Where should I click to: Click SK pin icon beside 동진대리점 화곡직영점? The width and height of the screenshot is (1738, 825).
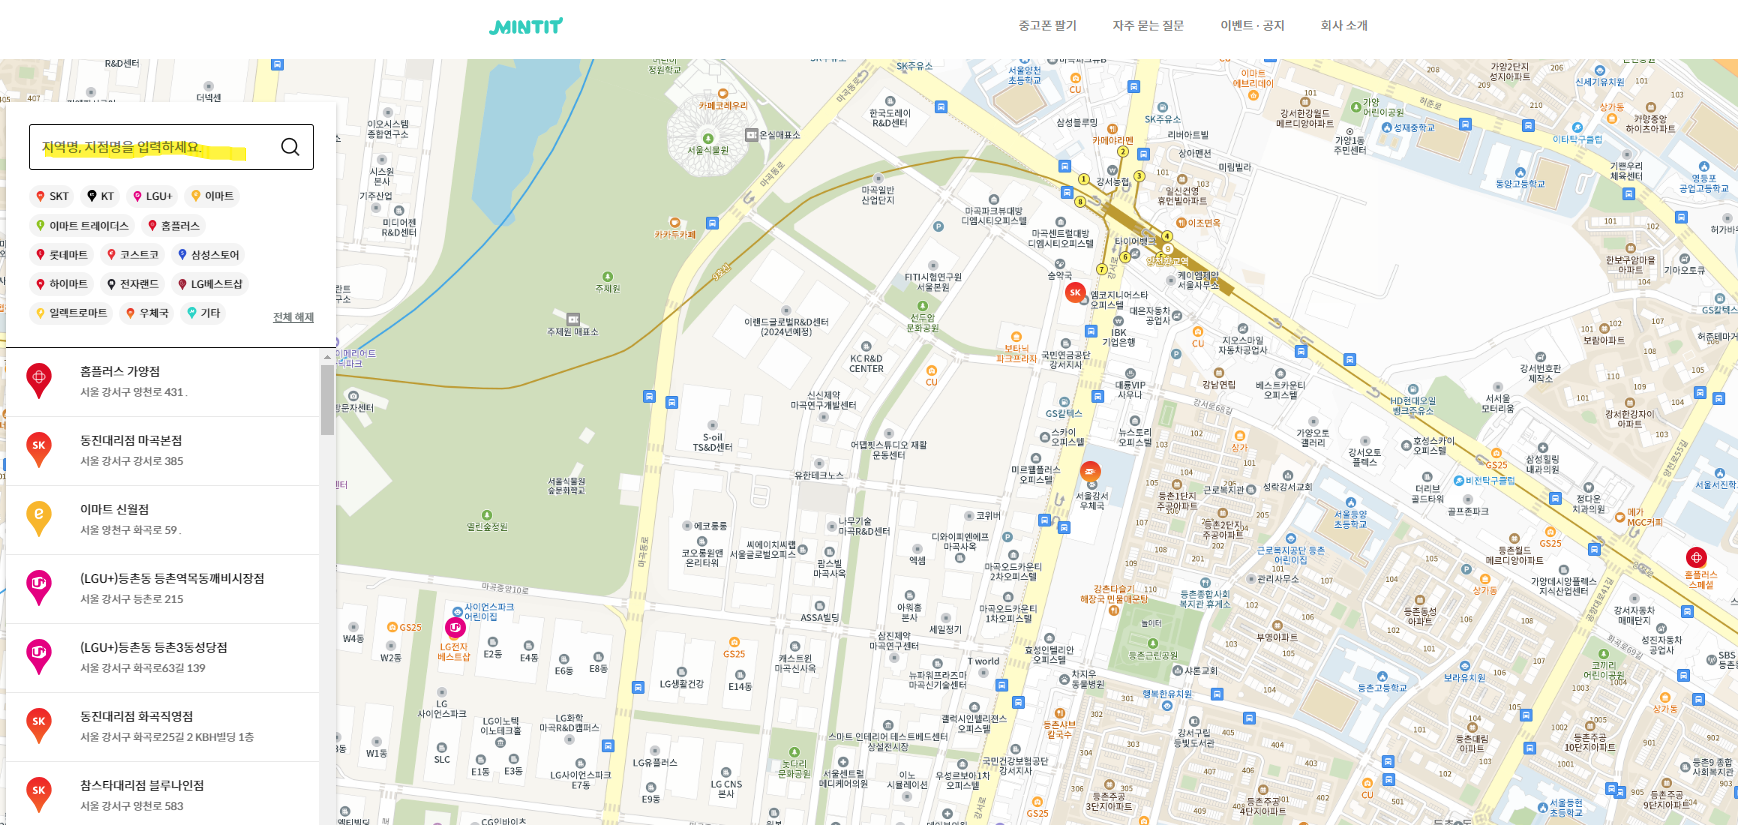point(39,726)
